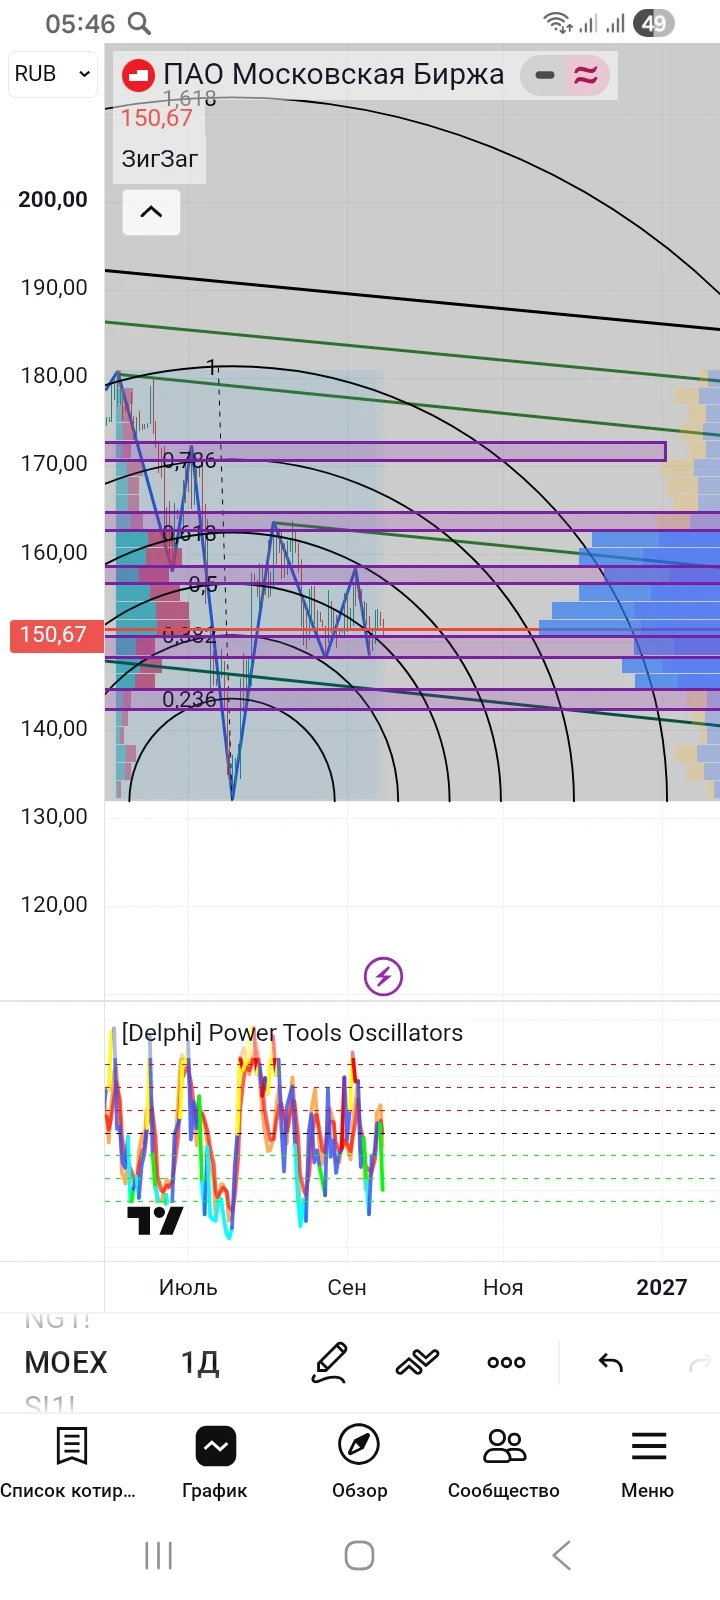
Task: Select the Delphi Power Tools Oscillators label
Action: pyautogui.click(x=292, y=1033)
